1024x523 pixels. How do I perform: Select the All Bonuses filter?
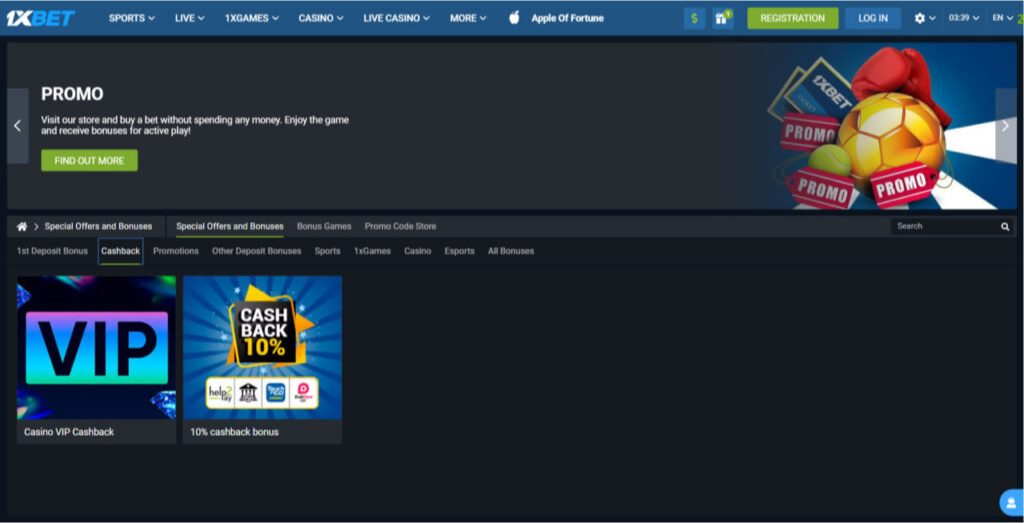click(511, 251)
